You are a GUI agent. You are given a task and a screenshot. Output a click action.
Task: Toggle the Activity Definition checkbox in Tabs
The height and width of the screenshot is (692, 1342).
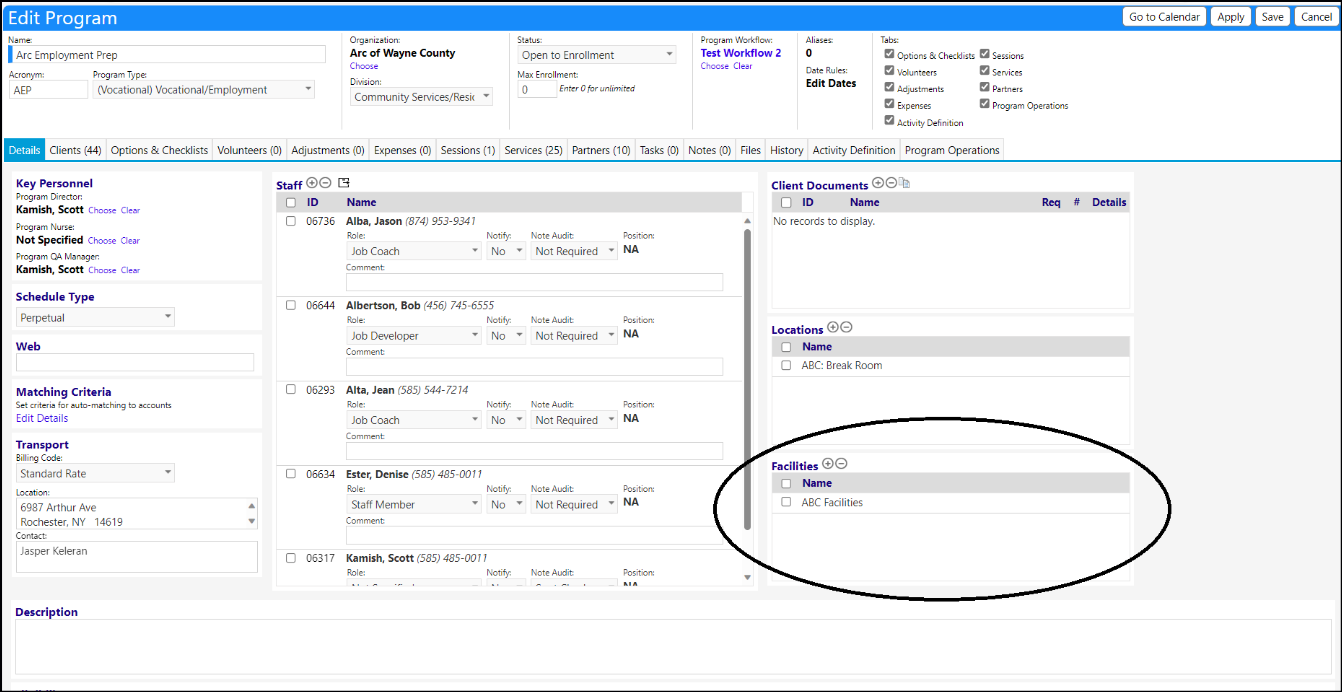click(x=890, y=121)
